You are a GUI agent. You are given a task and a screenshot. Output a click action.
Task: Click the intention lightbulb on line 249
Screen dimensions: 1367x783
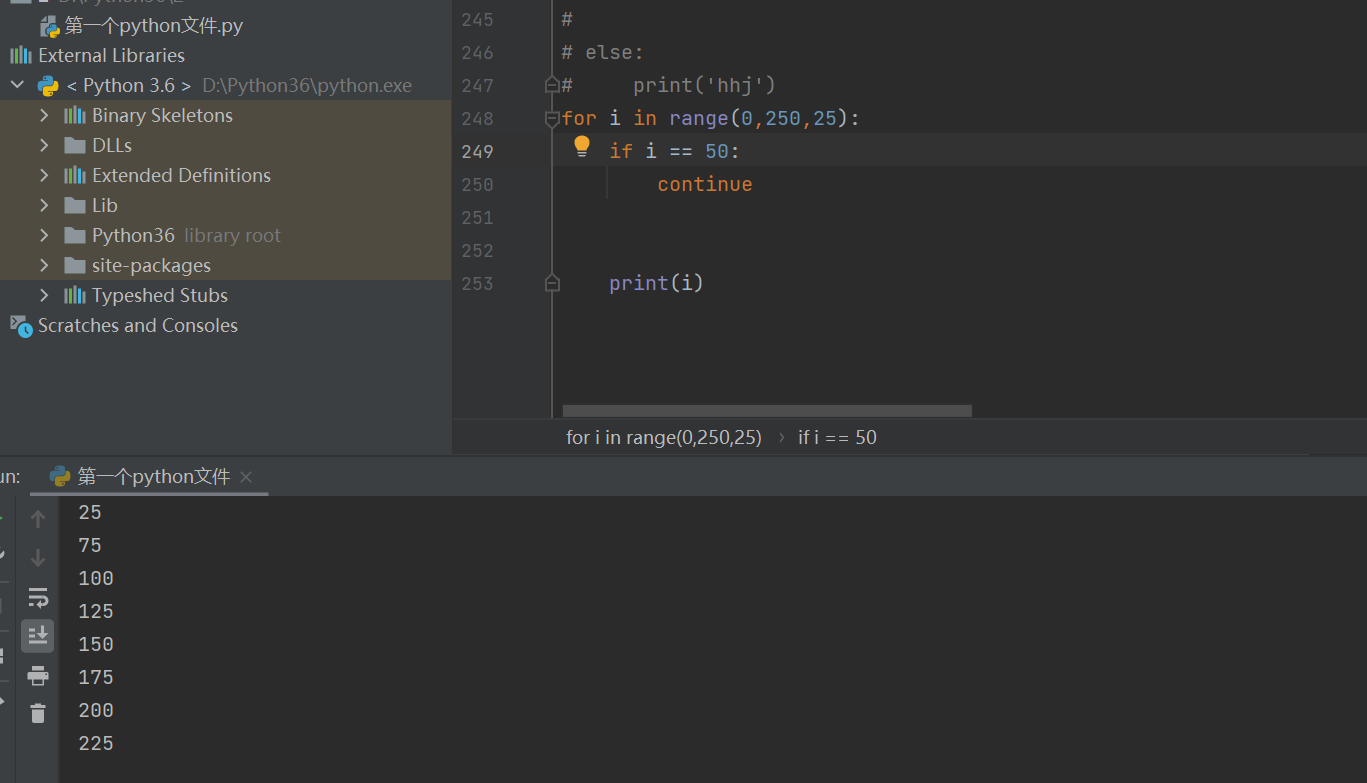pos(582,148)
